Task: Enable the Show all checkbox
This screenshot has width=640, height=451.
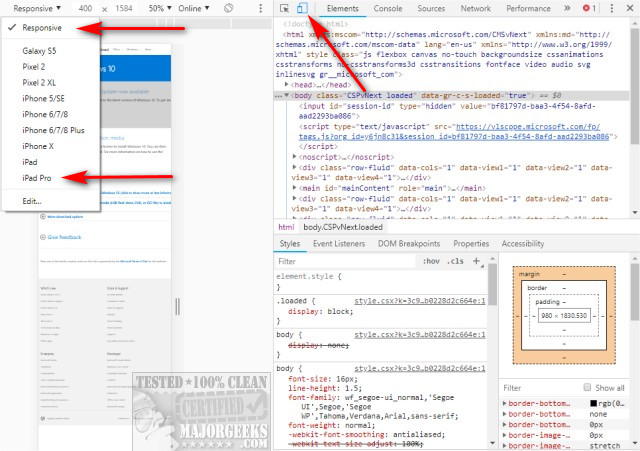Action: [x=587, y=387]
